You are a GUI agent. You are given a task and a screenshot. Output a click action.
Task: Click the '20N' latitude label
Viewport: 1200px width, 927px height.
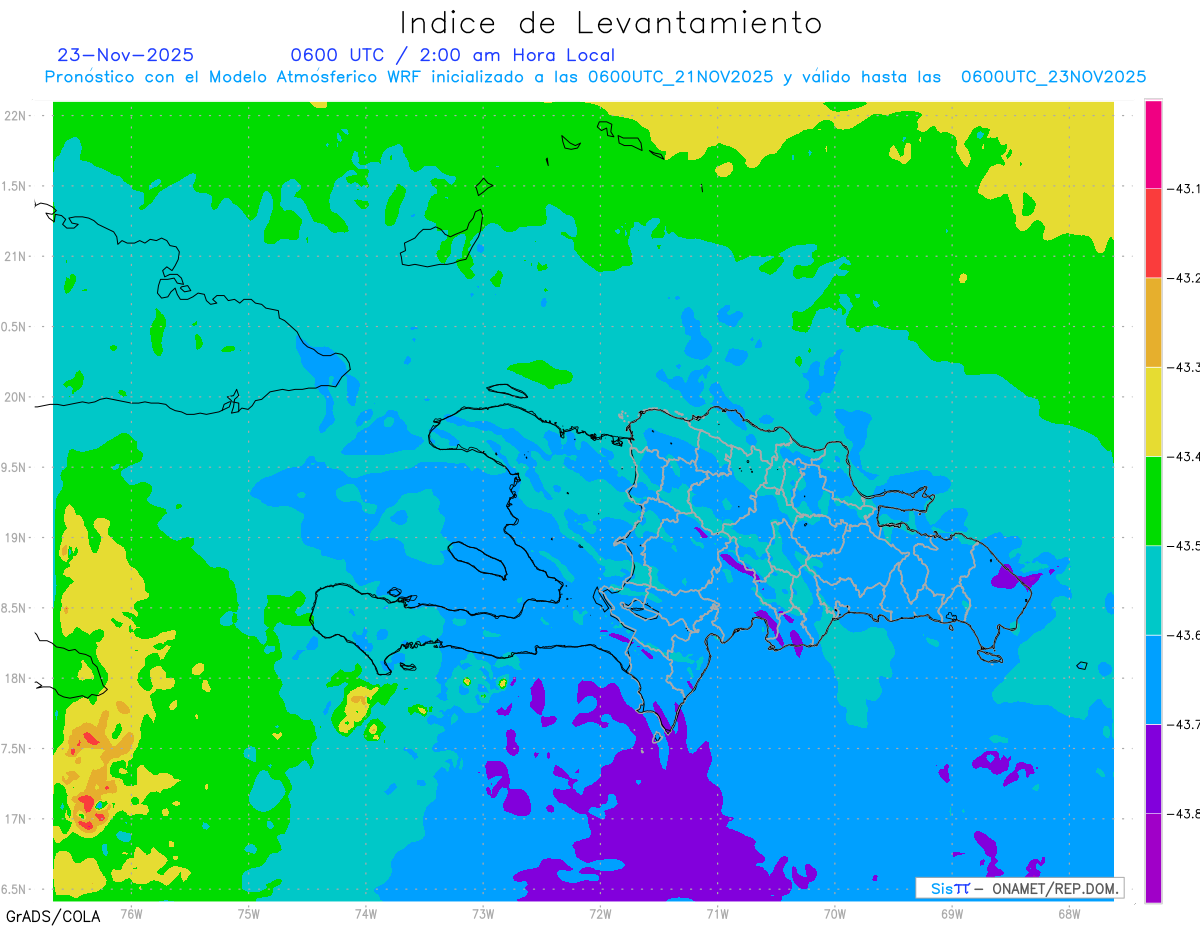click(17, 397)
